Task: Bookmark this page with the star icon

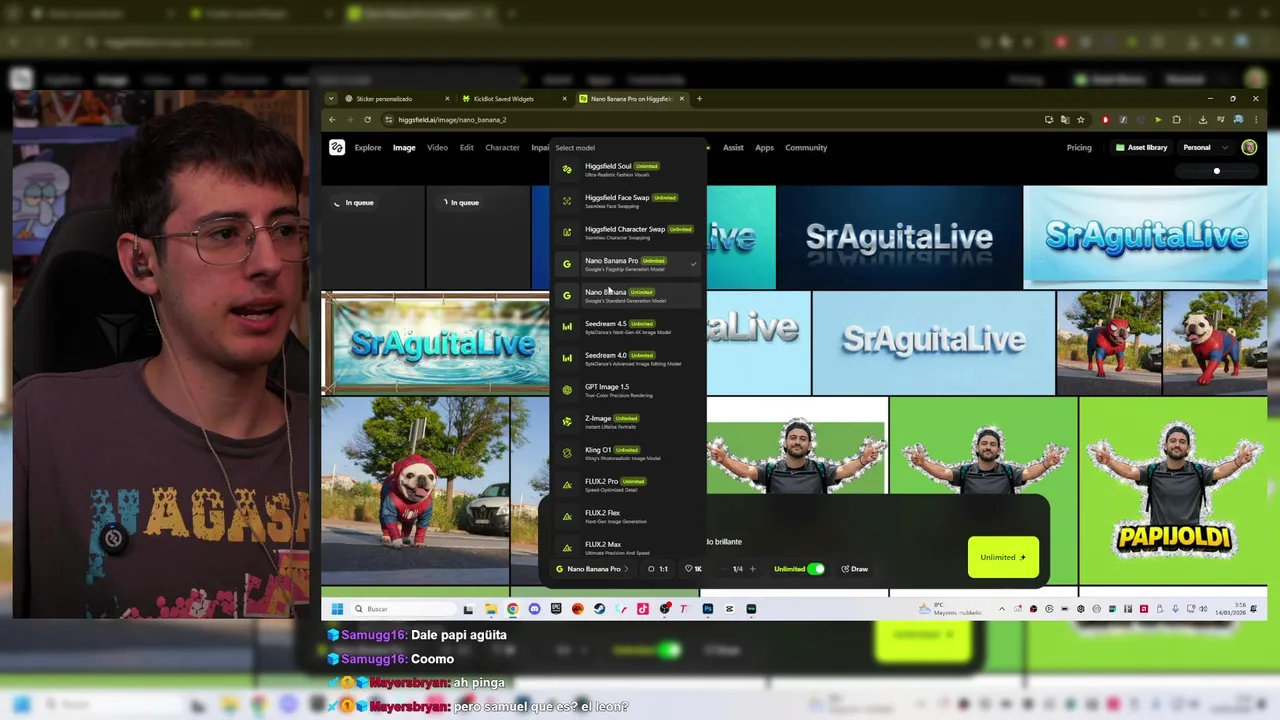Action: tap(1081, 119)
